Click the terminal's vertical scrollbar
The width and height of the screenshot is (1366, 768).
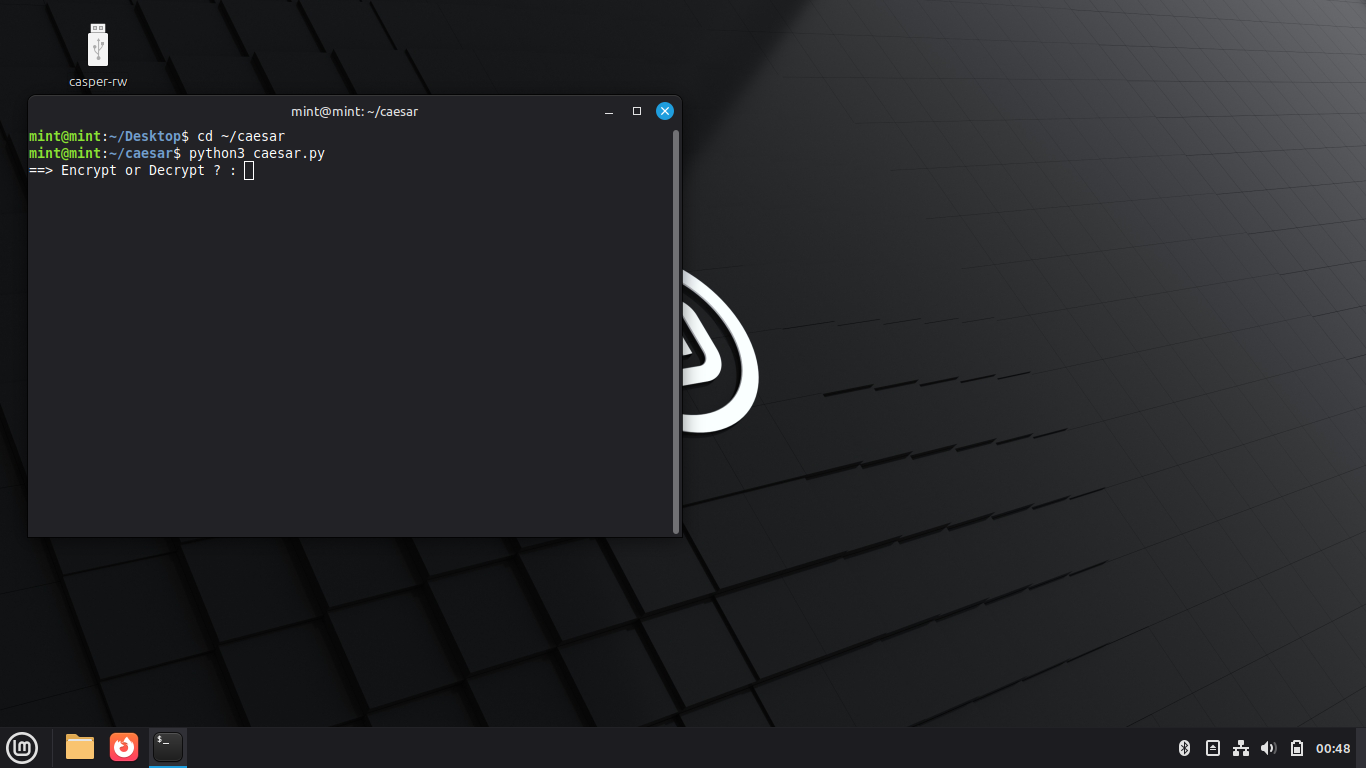point(676,330)
